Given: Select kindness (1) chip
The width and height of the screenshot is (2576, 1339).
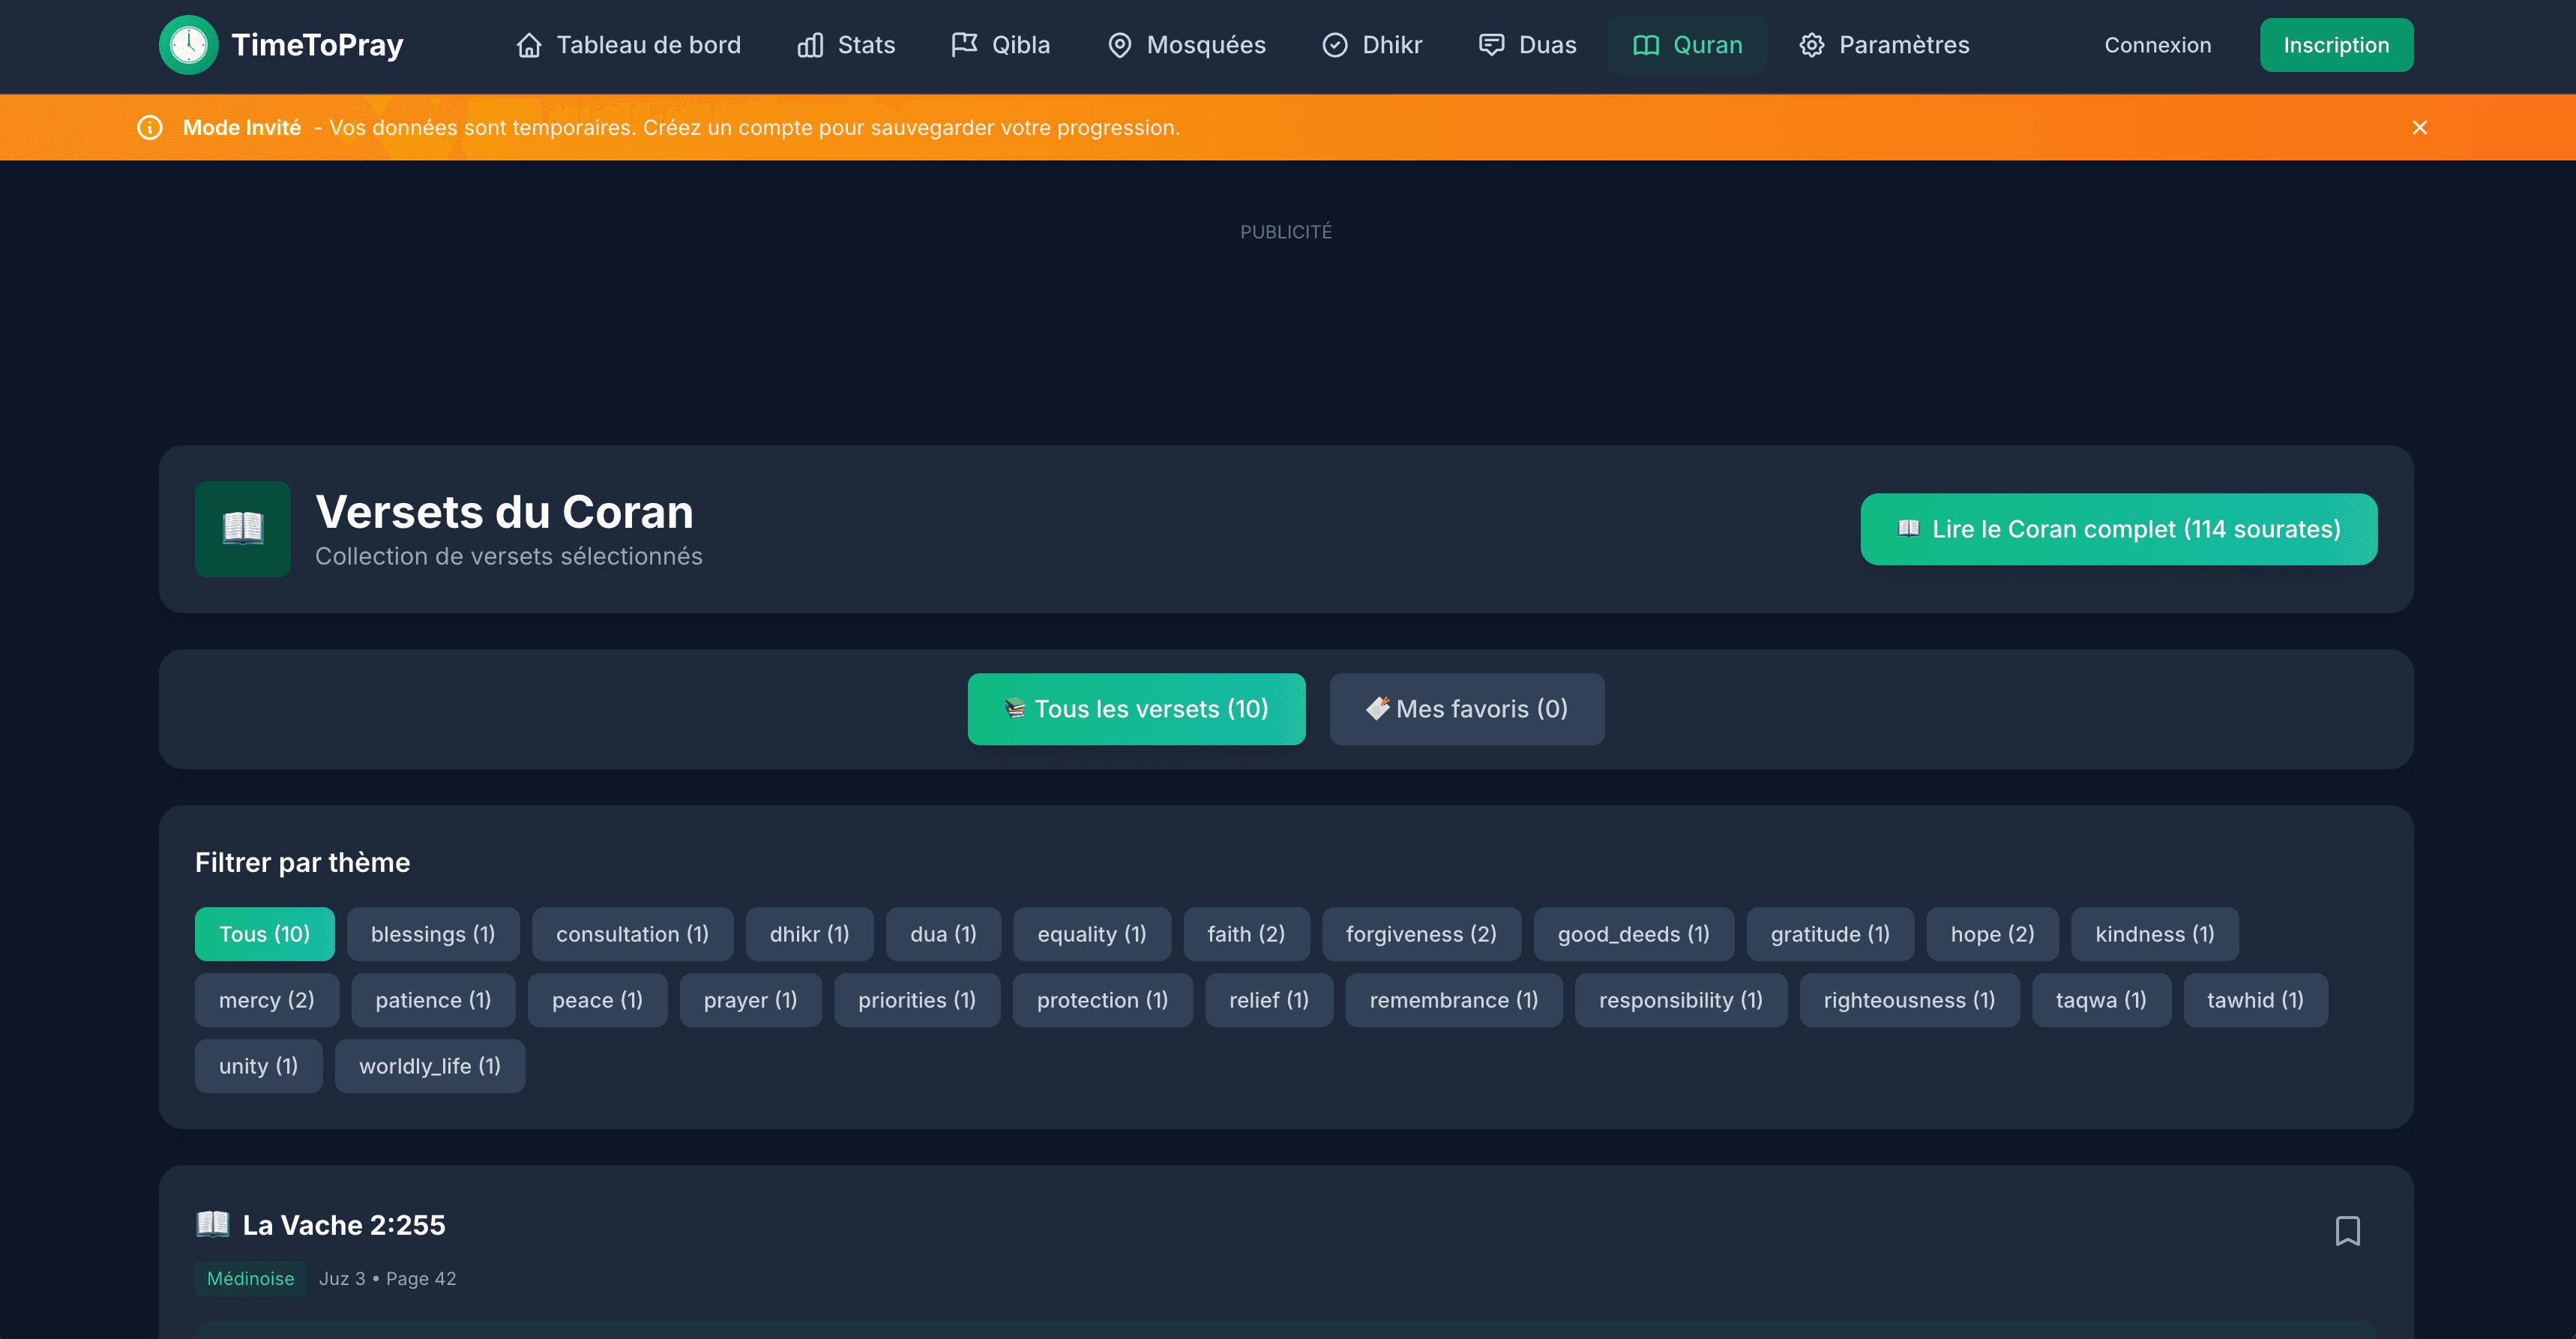Looking at the screenshot, I should (x=2155, y=934).
